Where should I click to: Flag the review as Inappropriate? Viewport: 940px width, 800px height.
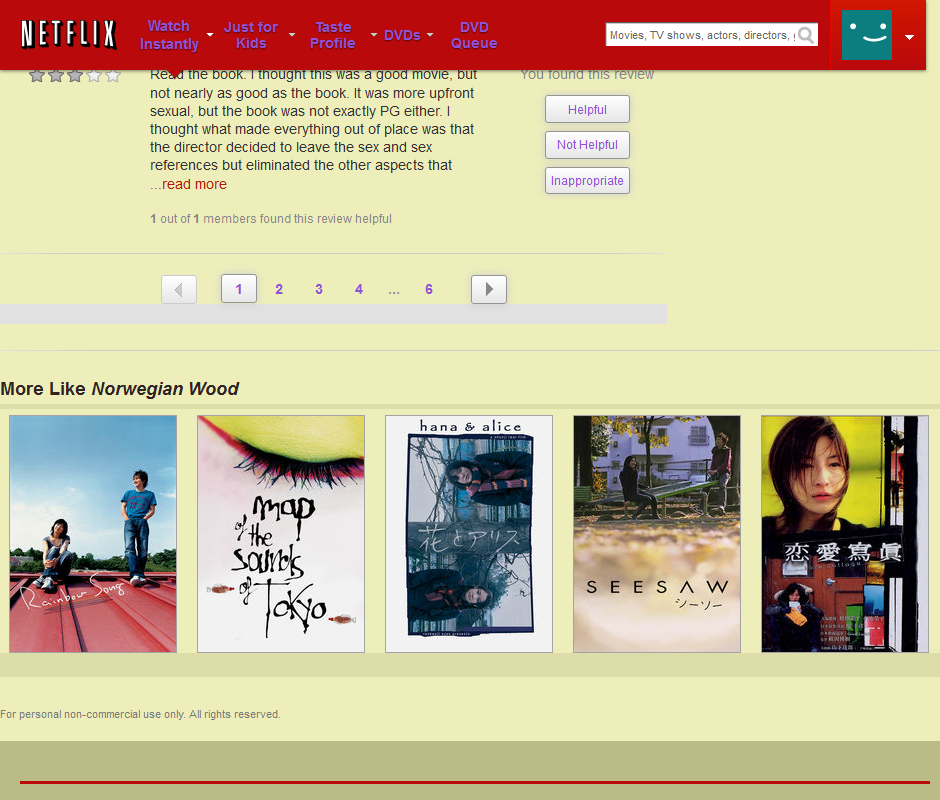(587, 181)
